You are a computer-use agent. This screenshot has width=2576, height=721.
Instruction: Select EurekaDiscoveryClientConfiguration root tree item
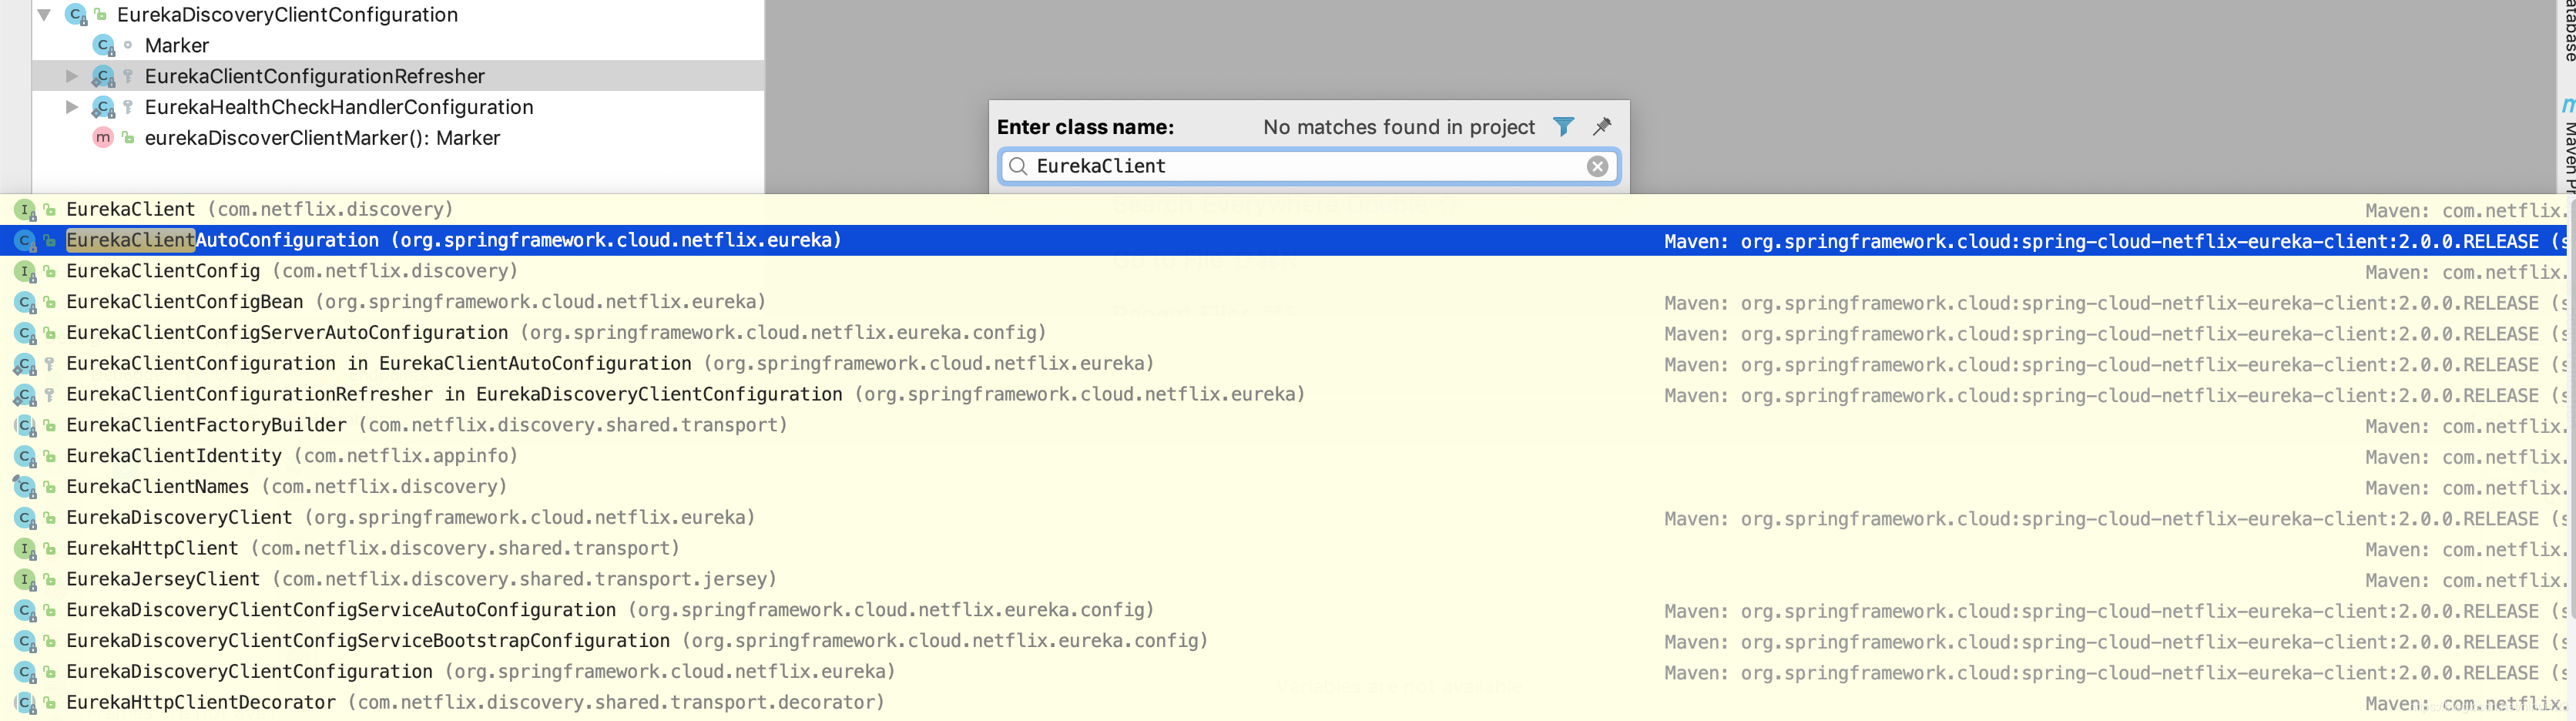(288, 15)
